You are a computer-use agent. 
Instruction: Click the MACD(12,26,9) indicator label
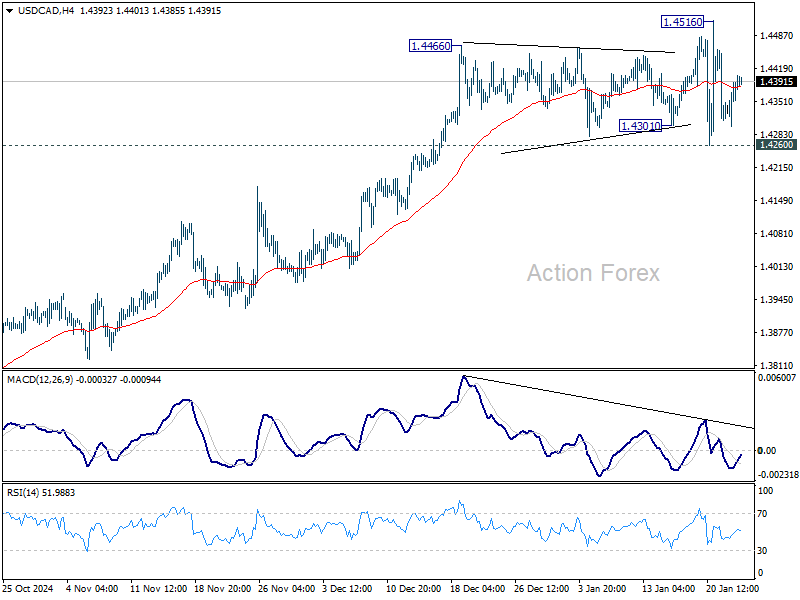(40, 380)
